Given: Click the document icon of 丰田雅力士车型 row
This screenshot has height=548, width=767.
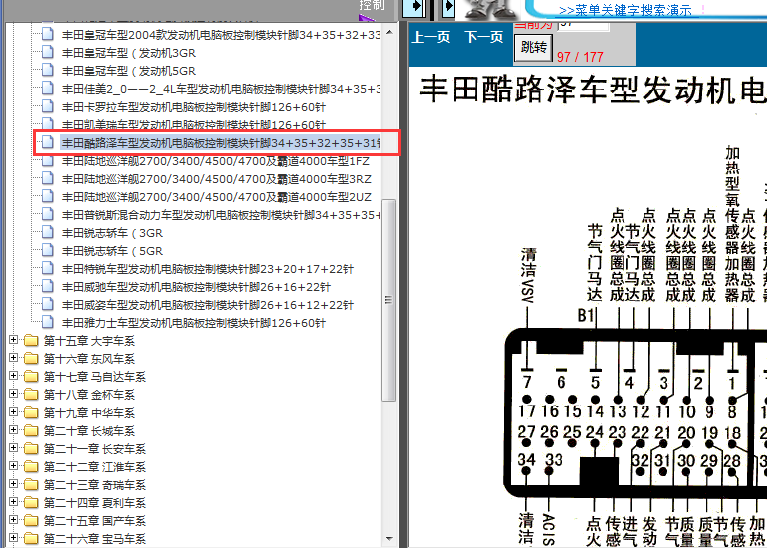Looking at the screenshot, I should click(47, 322).
